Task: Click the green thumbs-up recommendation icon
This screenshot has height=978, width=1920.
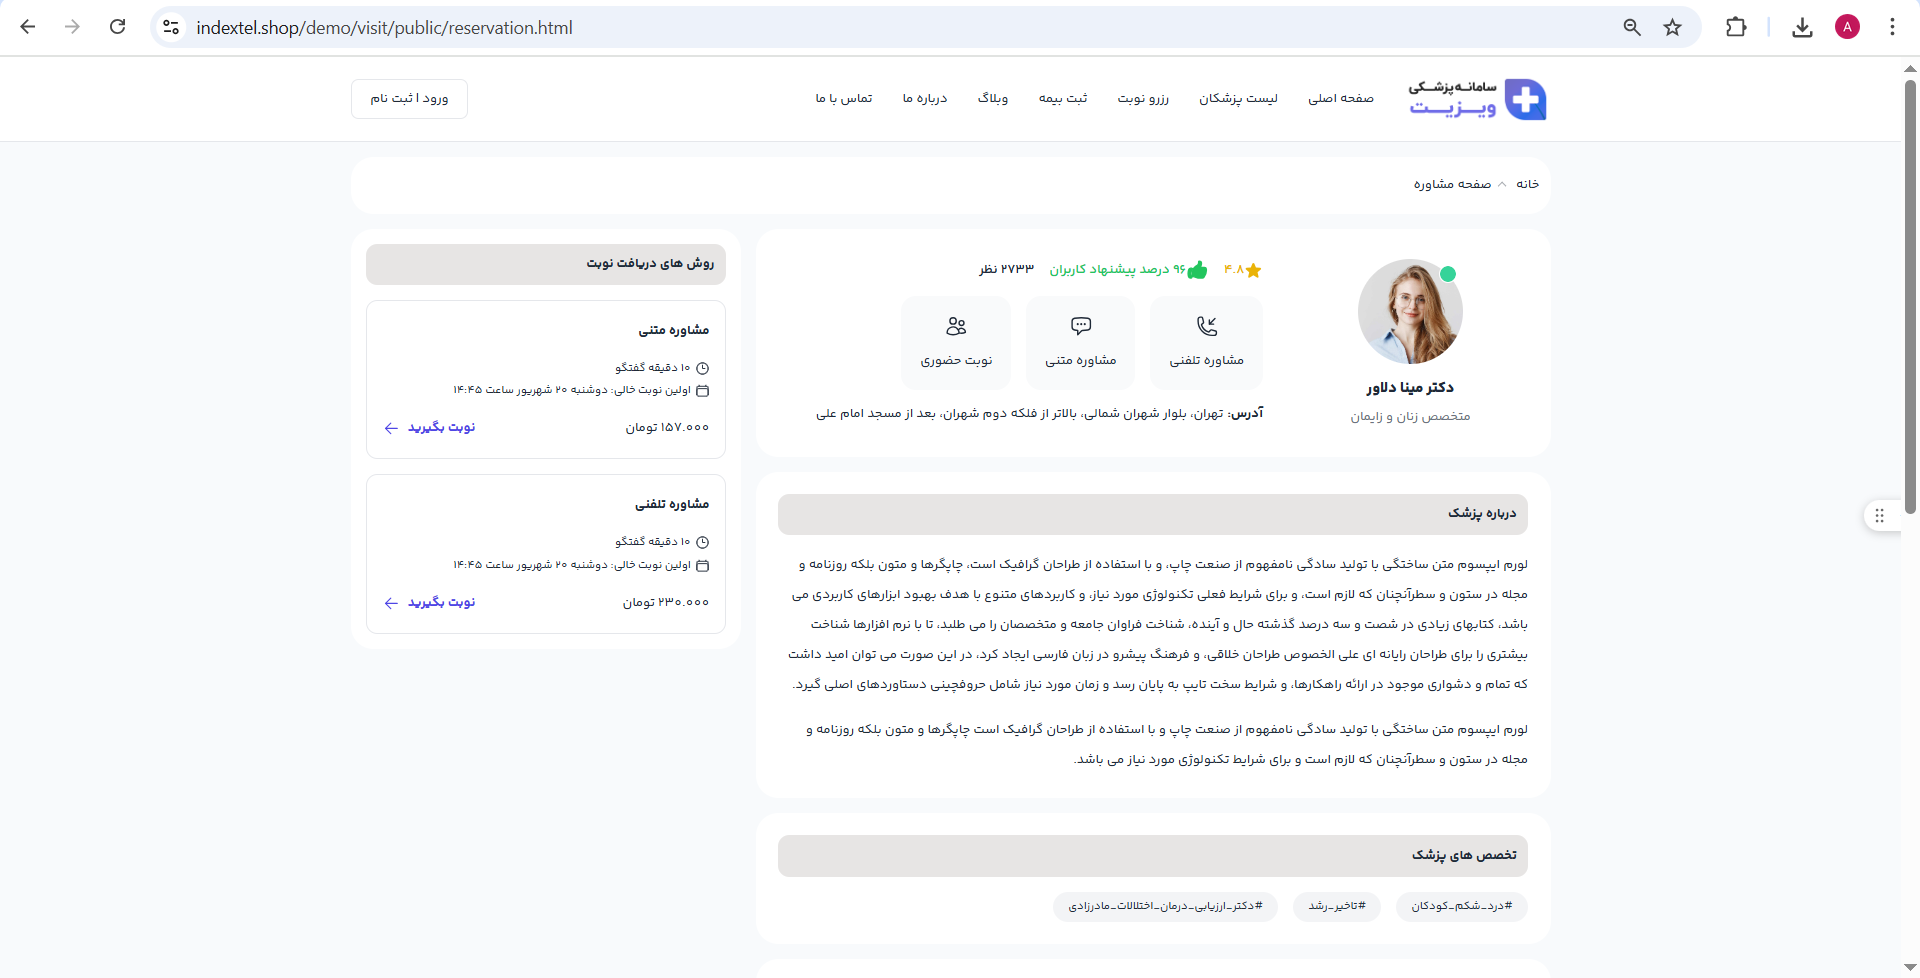Action: [1197, 270]
